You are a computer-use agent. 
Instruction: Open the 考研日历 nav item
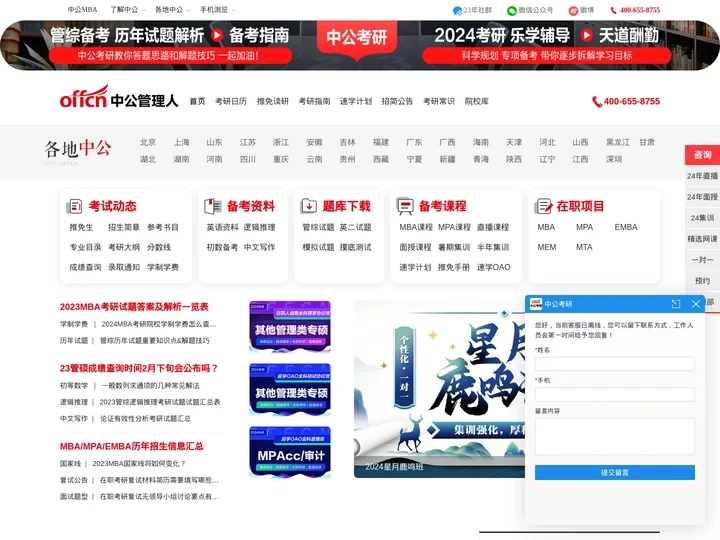point(231,101)
